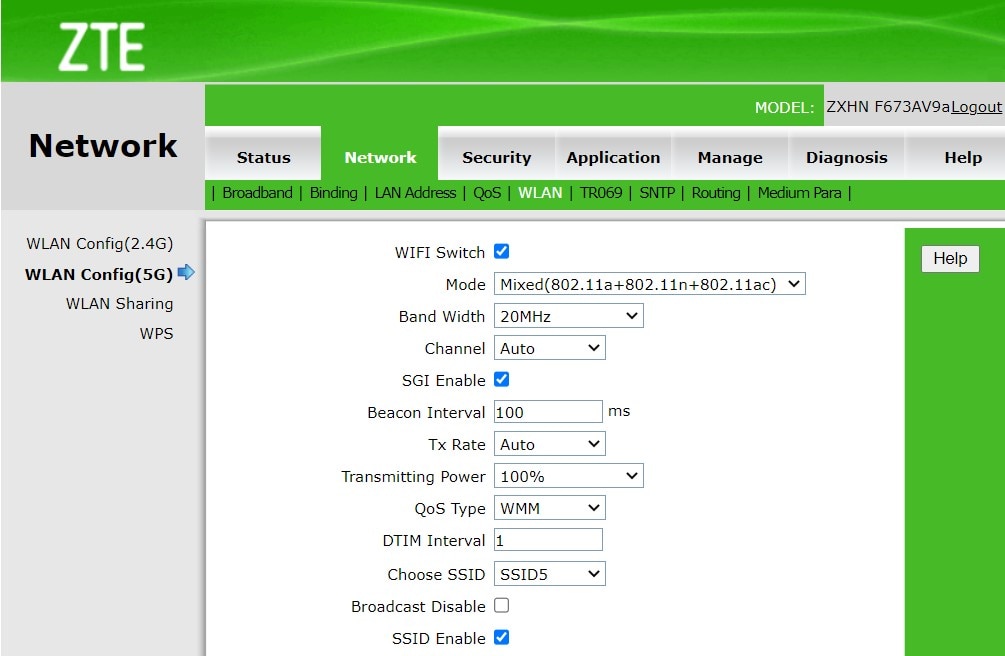
Task: Open the Choose SSID dropdown
Action: (549, 574)
